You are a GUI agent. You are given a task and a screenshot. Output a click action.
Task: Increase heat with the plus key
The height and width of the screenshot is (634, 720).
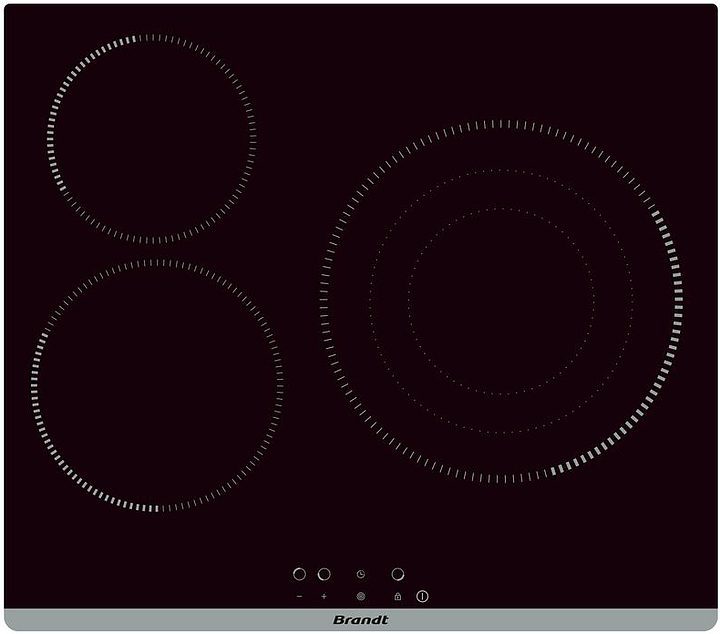click(x=324, y=596)
